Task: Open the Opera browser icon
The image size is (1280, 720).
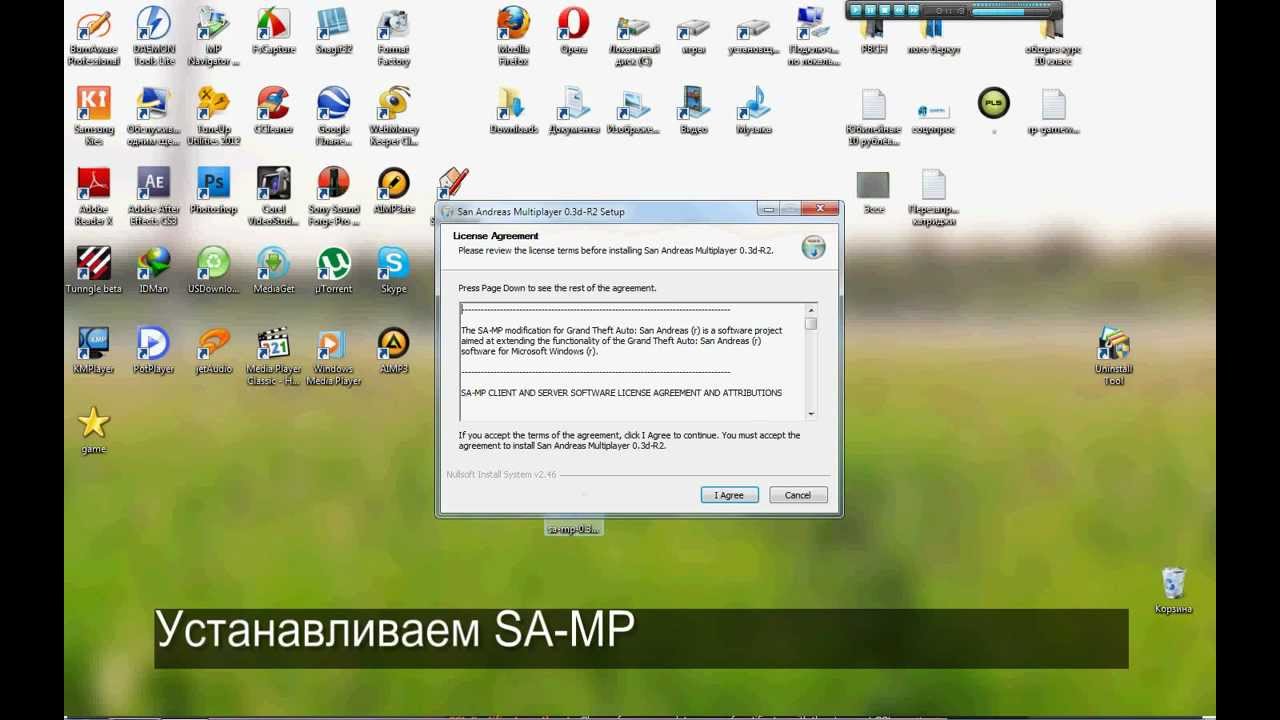Action: (573, 30)
